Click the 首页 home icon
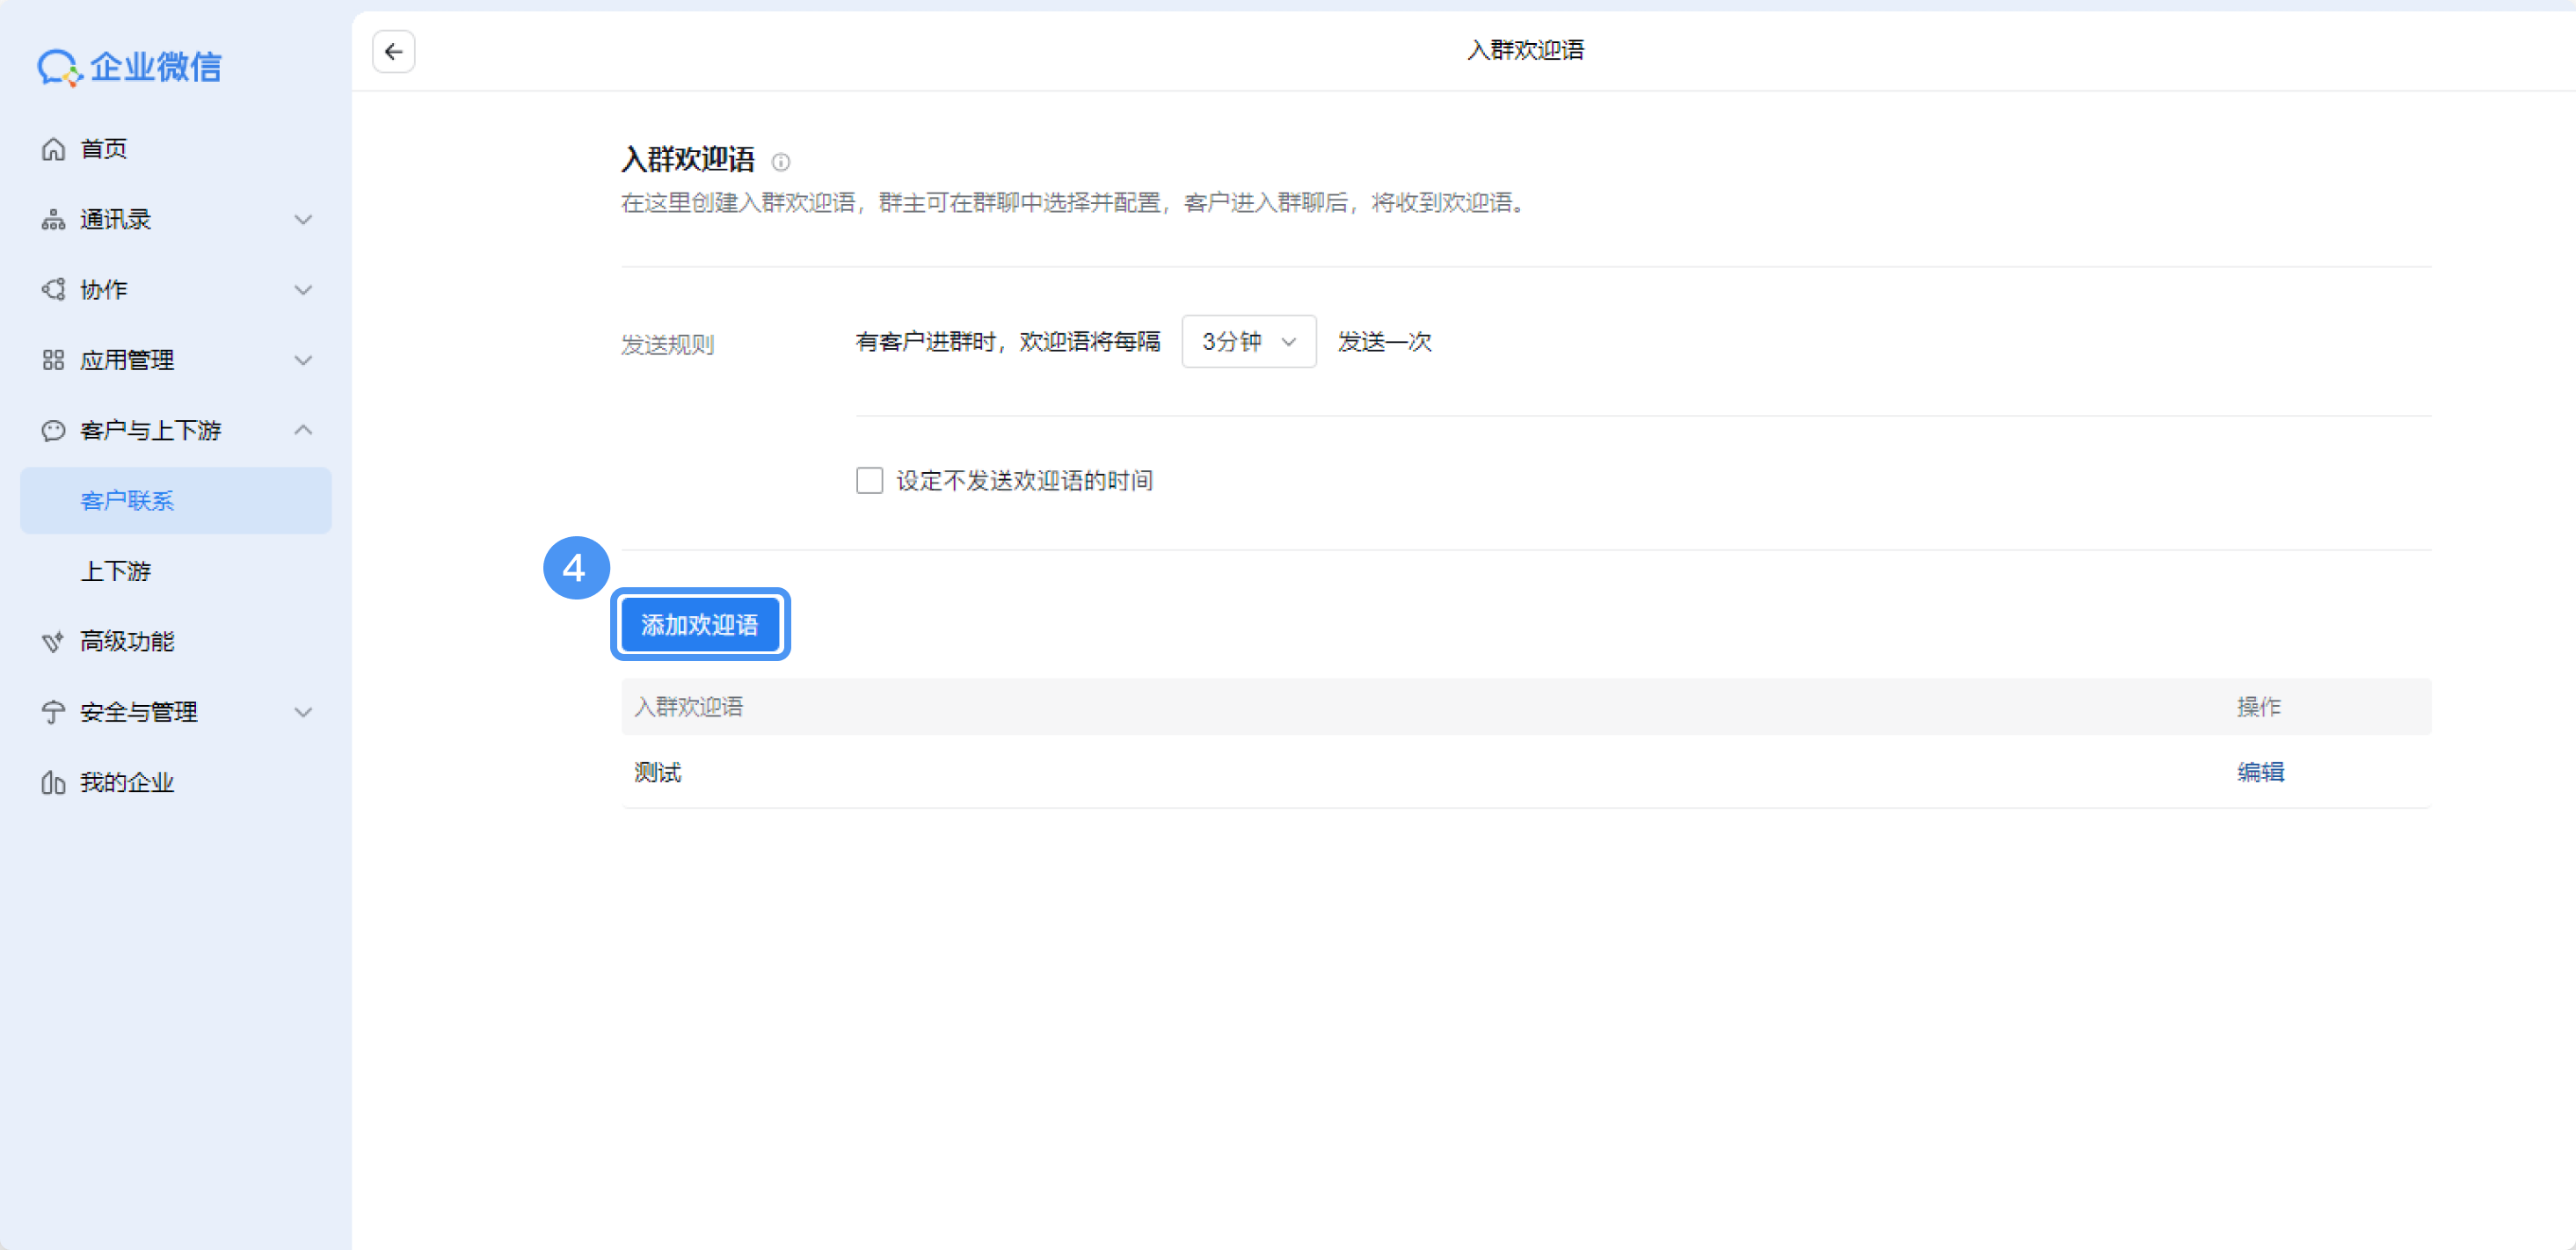 pos(53,149)
